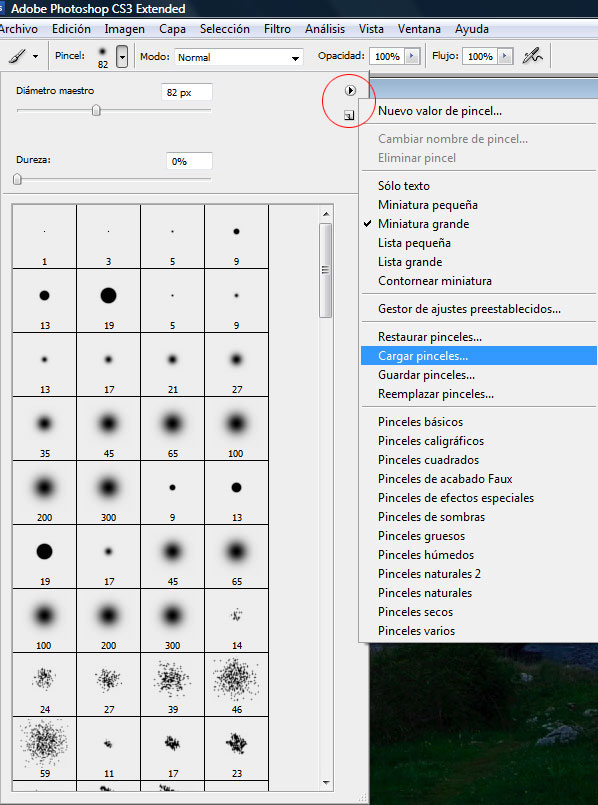Image resolution: width=598 pixels, height=805 pixels.
Task: Switch view to Sólo texto
Action: (404, 186)
